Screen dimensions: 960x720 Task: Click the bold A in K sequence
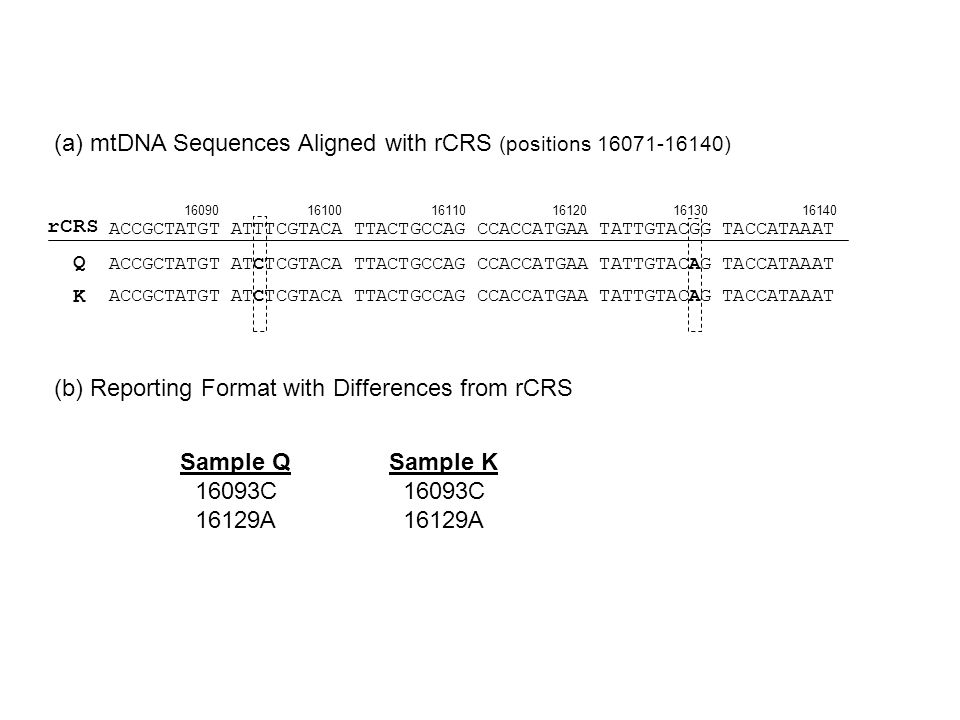point(694,296)
